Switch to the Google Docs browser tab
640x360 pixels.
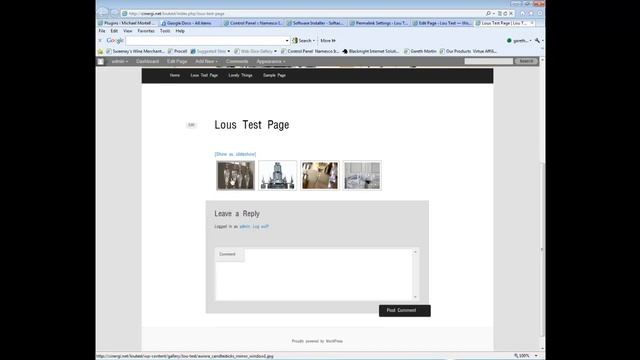pyautogui.click(x=190, y=23)
